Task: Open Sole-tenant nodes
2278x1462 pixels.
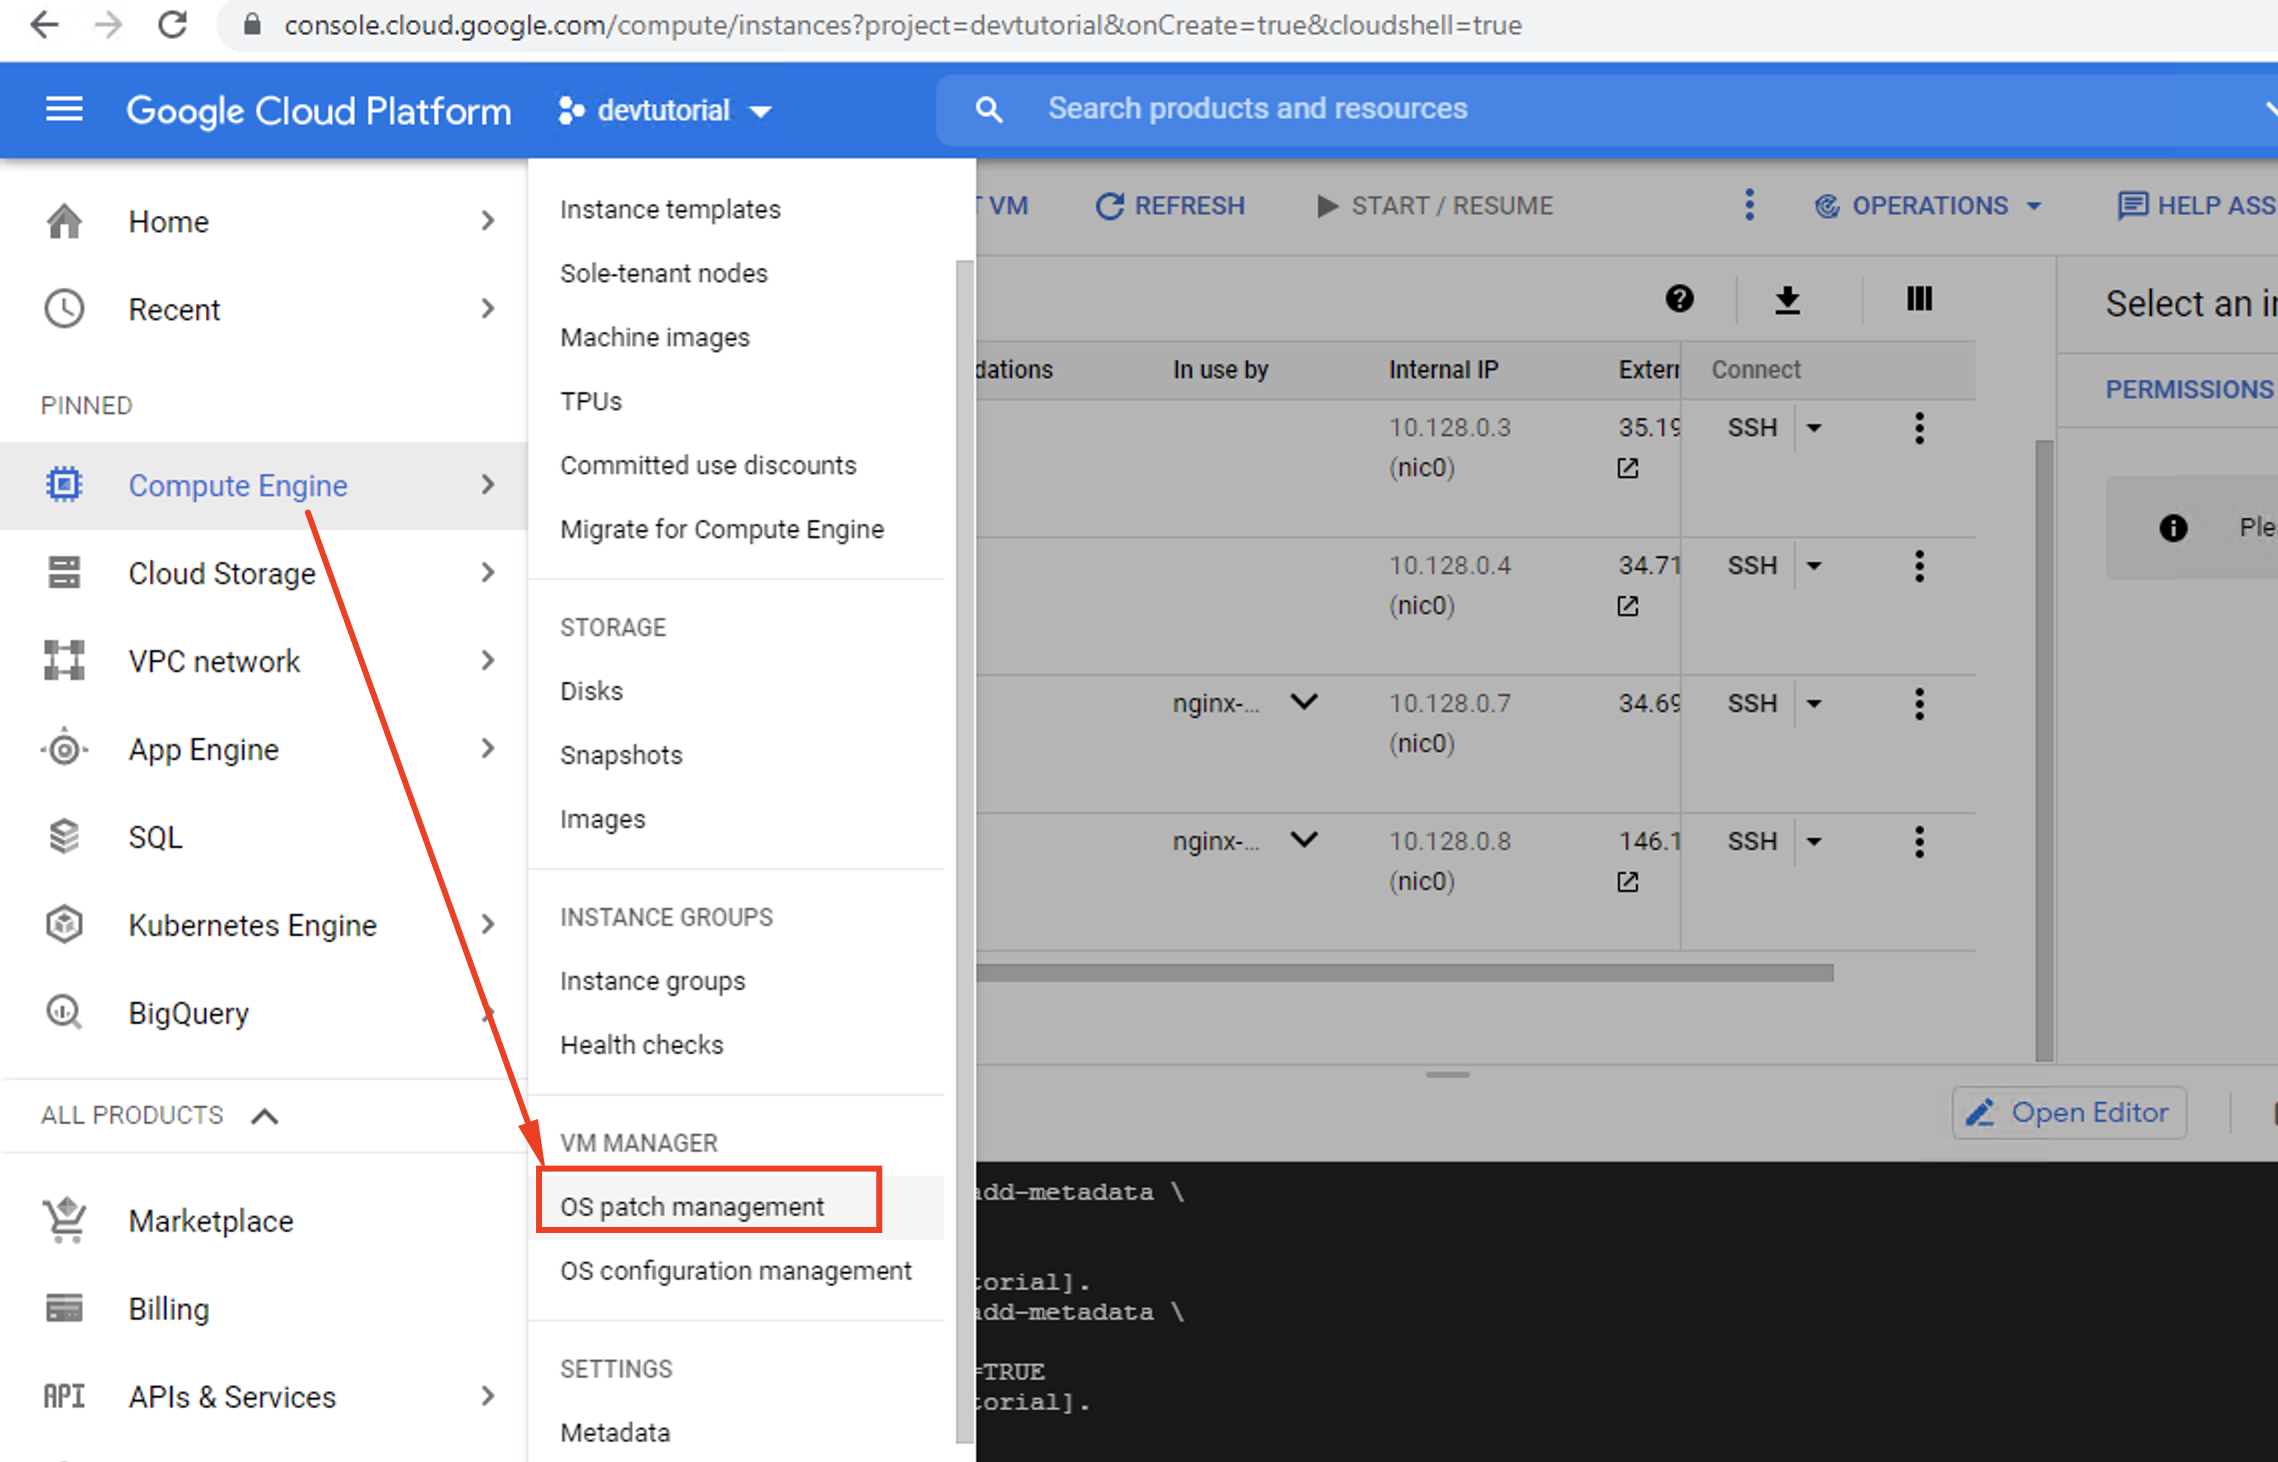Action: click(x=663, y=273)
